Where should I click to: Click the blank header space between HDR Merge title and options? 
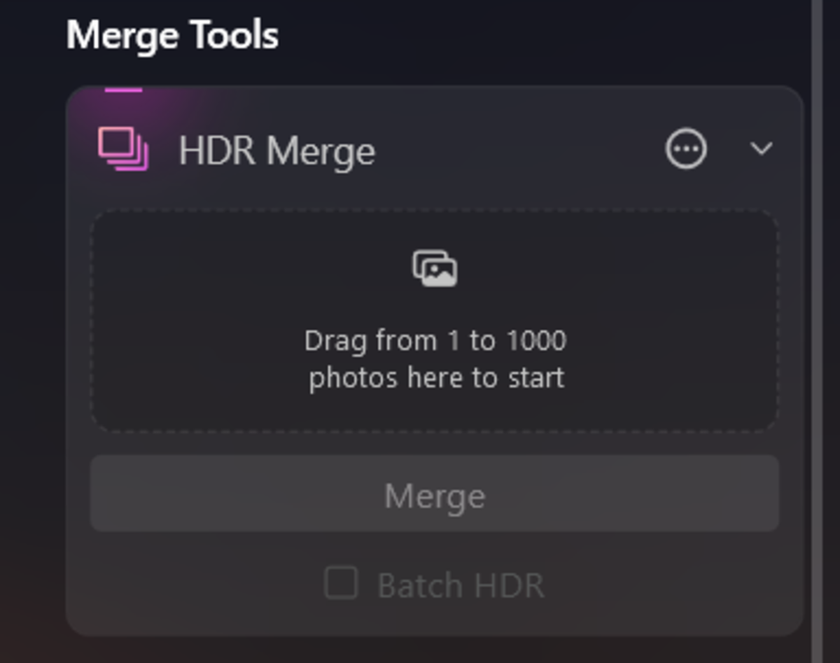coord(520,150)
